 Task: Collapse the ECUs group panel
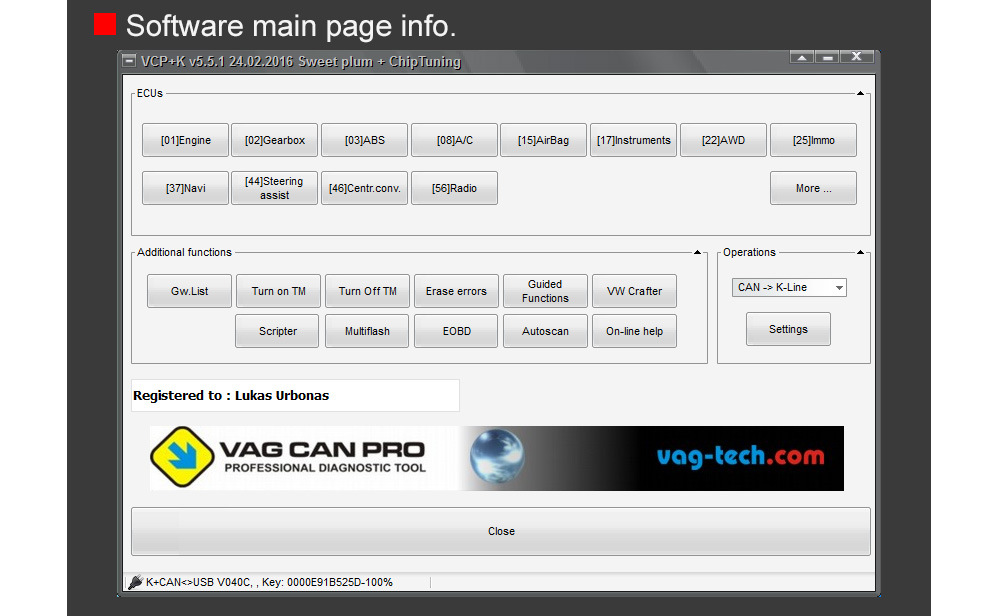[860, 93]
